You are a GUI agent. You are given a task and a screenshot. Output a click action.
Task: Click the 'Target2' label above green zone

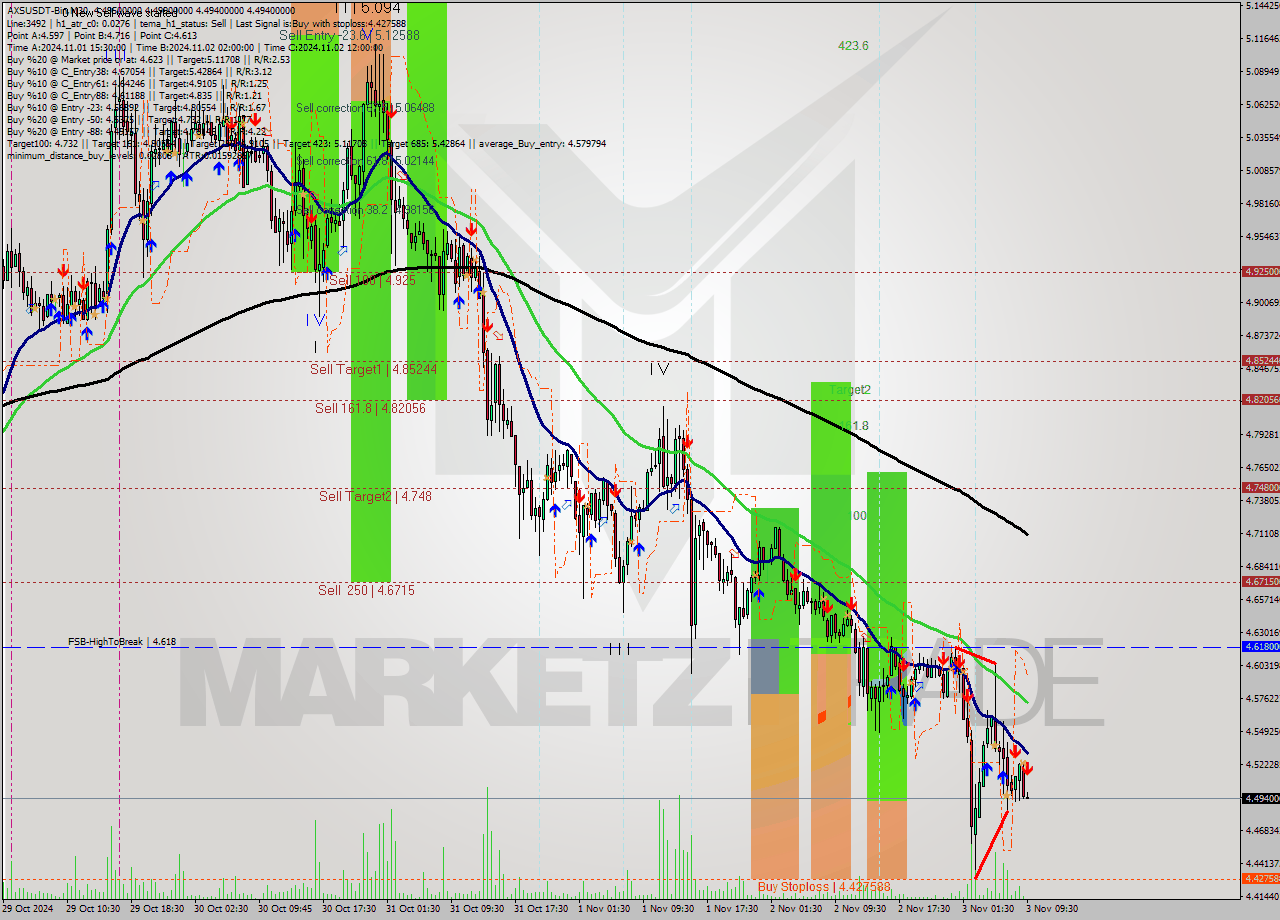click(849, 390)
